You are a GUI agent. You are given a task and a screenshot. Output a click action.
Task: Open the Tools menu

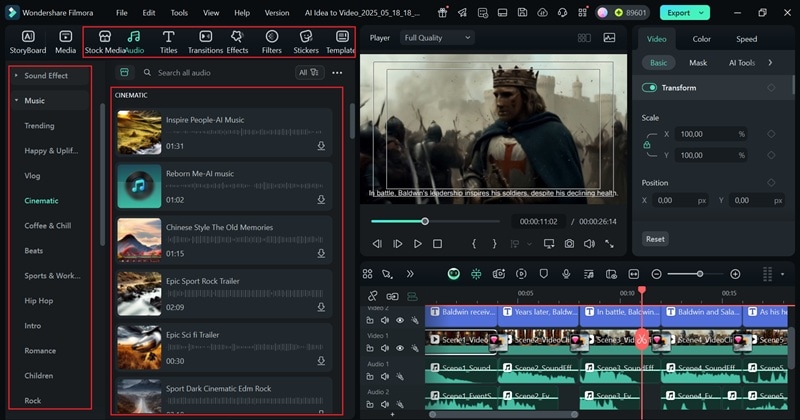pos(179,13)
